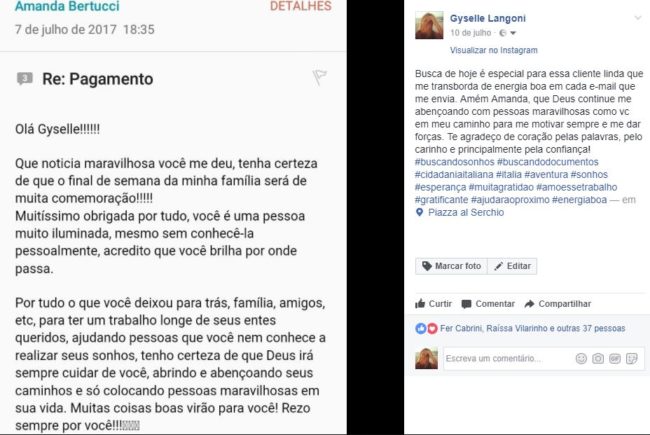Like the post with Curtir
The height and width of the screenshot is (435, 650).
click(433, 304)
